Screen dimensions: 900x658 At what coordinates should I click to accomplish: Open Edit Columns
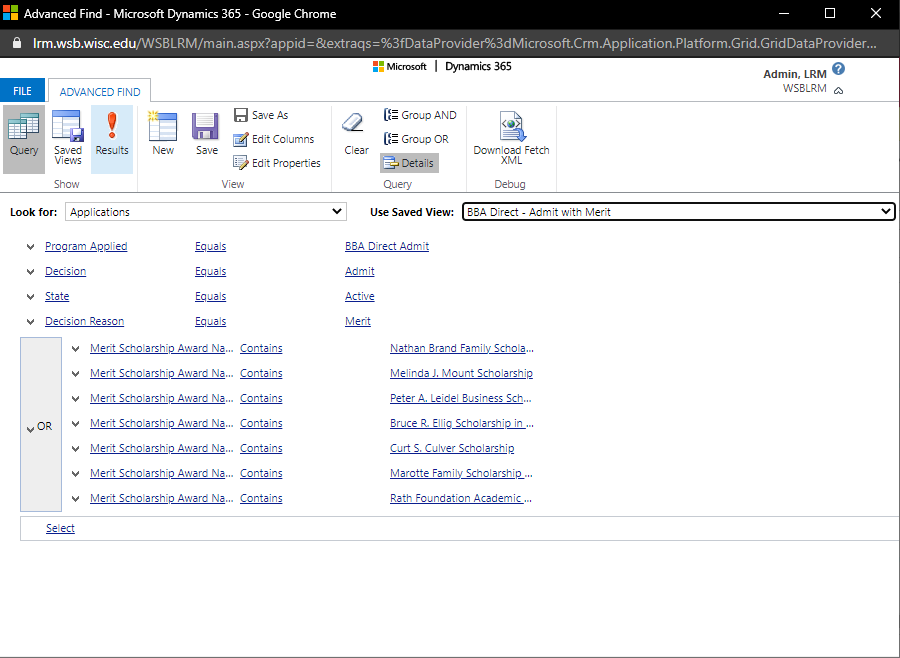(274, 139)
